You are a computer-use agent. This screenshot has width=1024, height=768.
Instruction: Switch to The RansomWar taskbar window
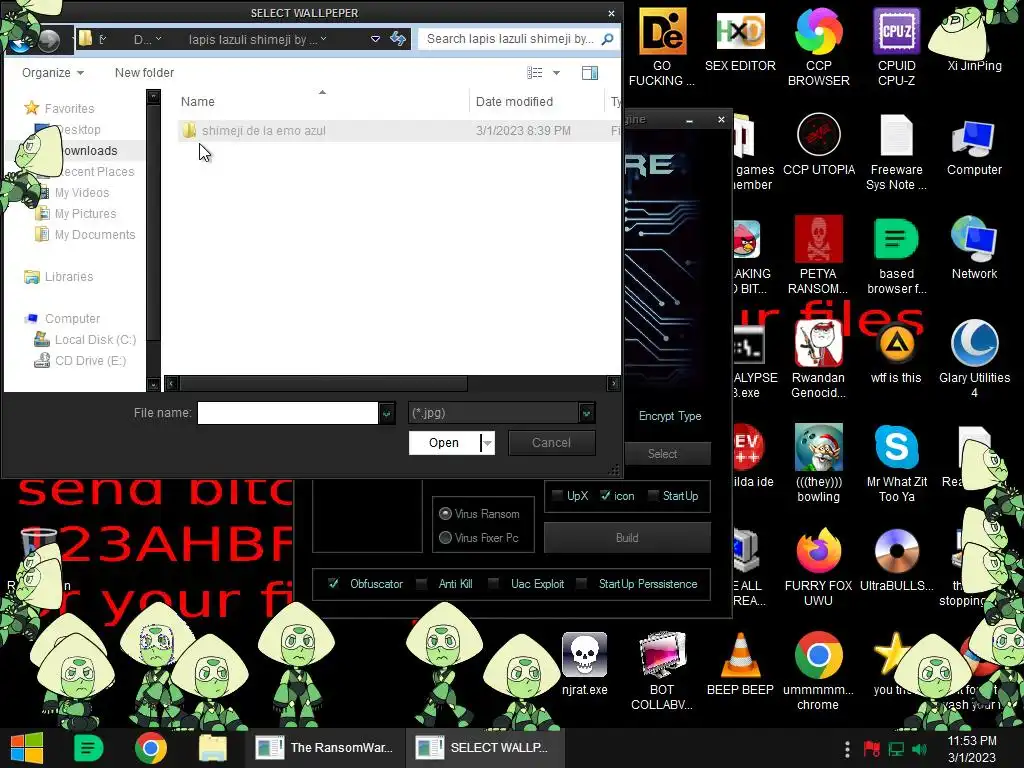325,748
